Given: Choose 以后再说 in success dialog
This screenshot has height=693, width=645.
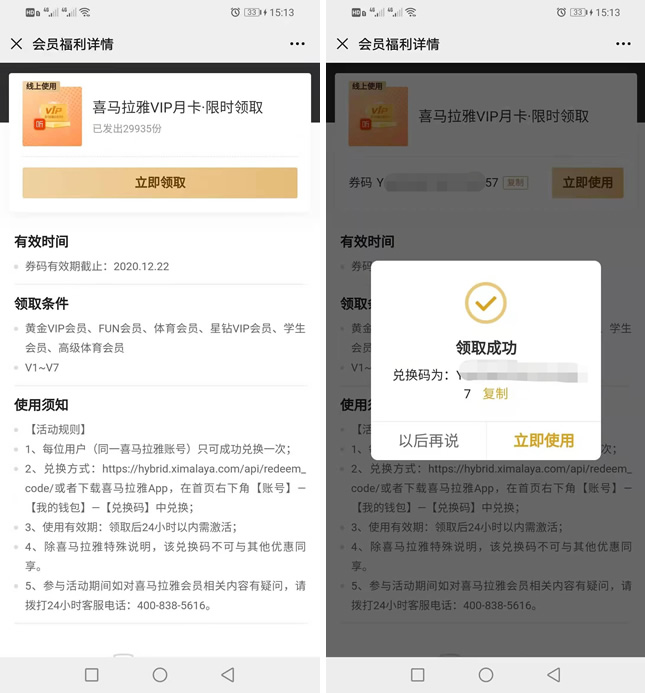Looking at the screenshot, I should click(x=428, y=441).
